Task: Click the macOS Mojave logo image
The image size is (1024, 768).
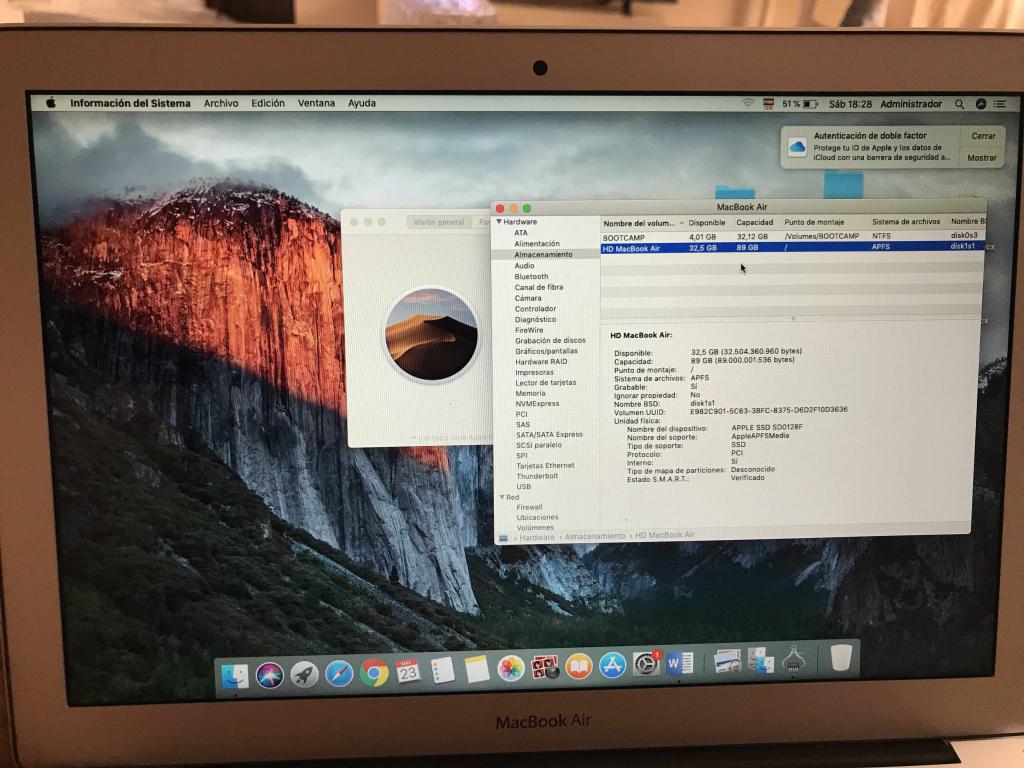Action: [x=431, y=334]
